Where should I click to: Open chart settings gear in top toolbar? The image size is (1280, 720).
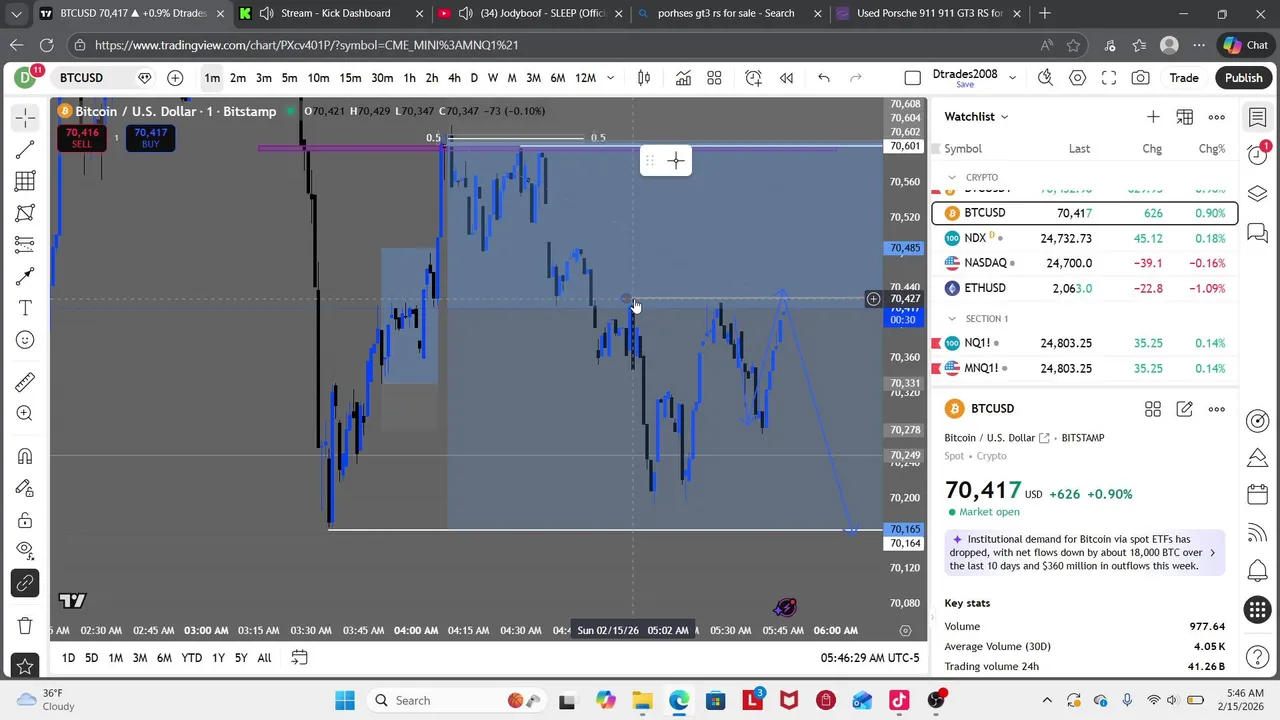point(1077,78)
